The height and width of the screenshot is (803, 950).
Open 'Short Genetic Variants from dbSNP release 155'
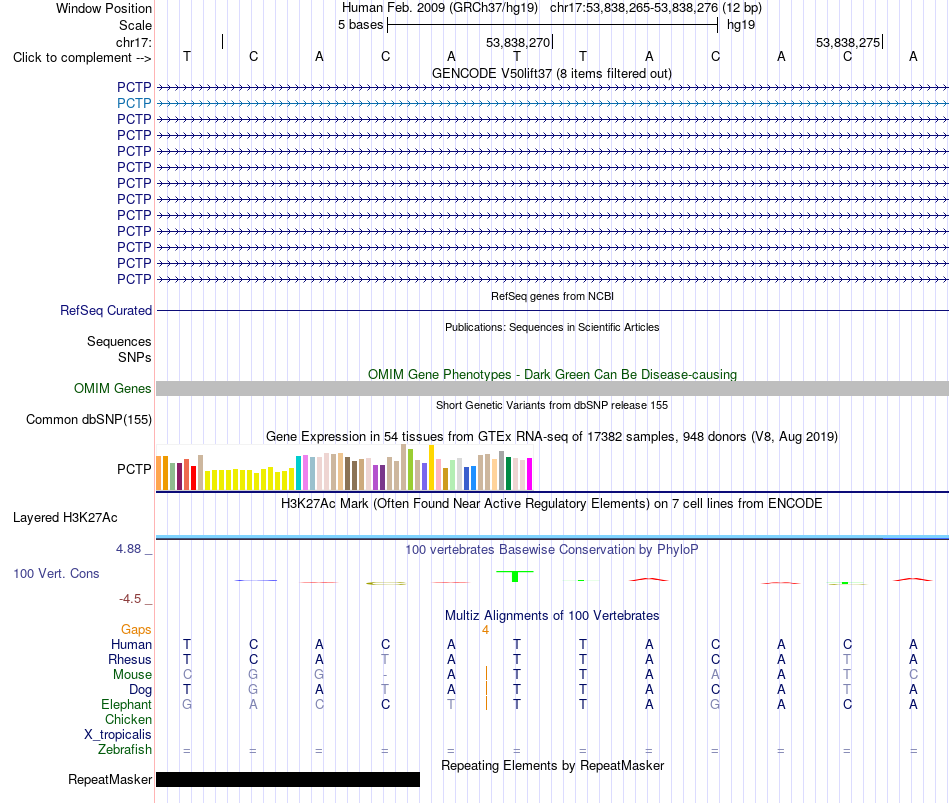tap(552, 405)
